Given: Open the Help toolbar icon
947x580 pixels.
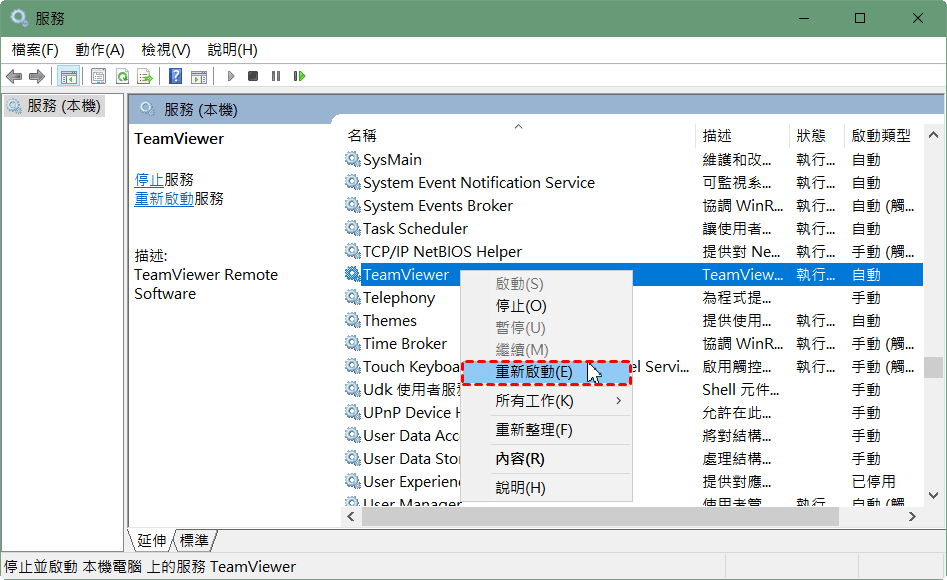Looking at the screenshot, I should [175, 76].
